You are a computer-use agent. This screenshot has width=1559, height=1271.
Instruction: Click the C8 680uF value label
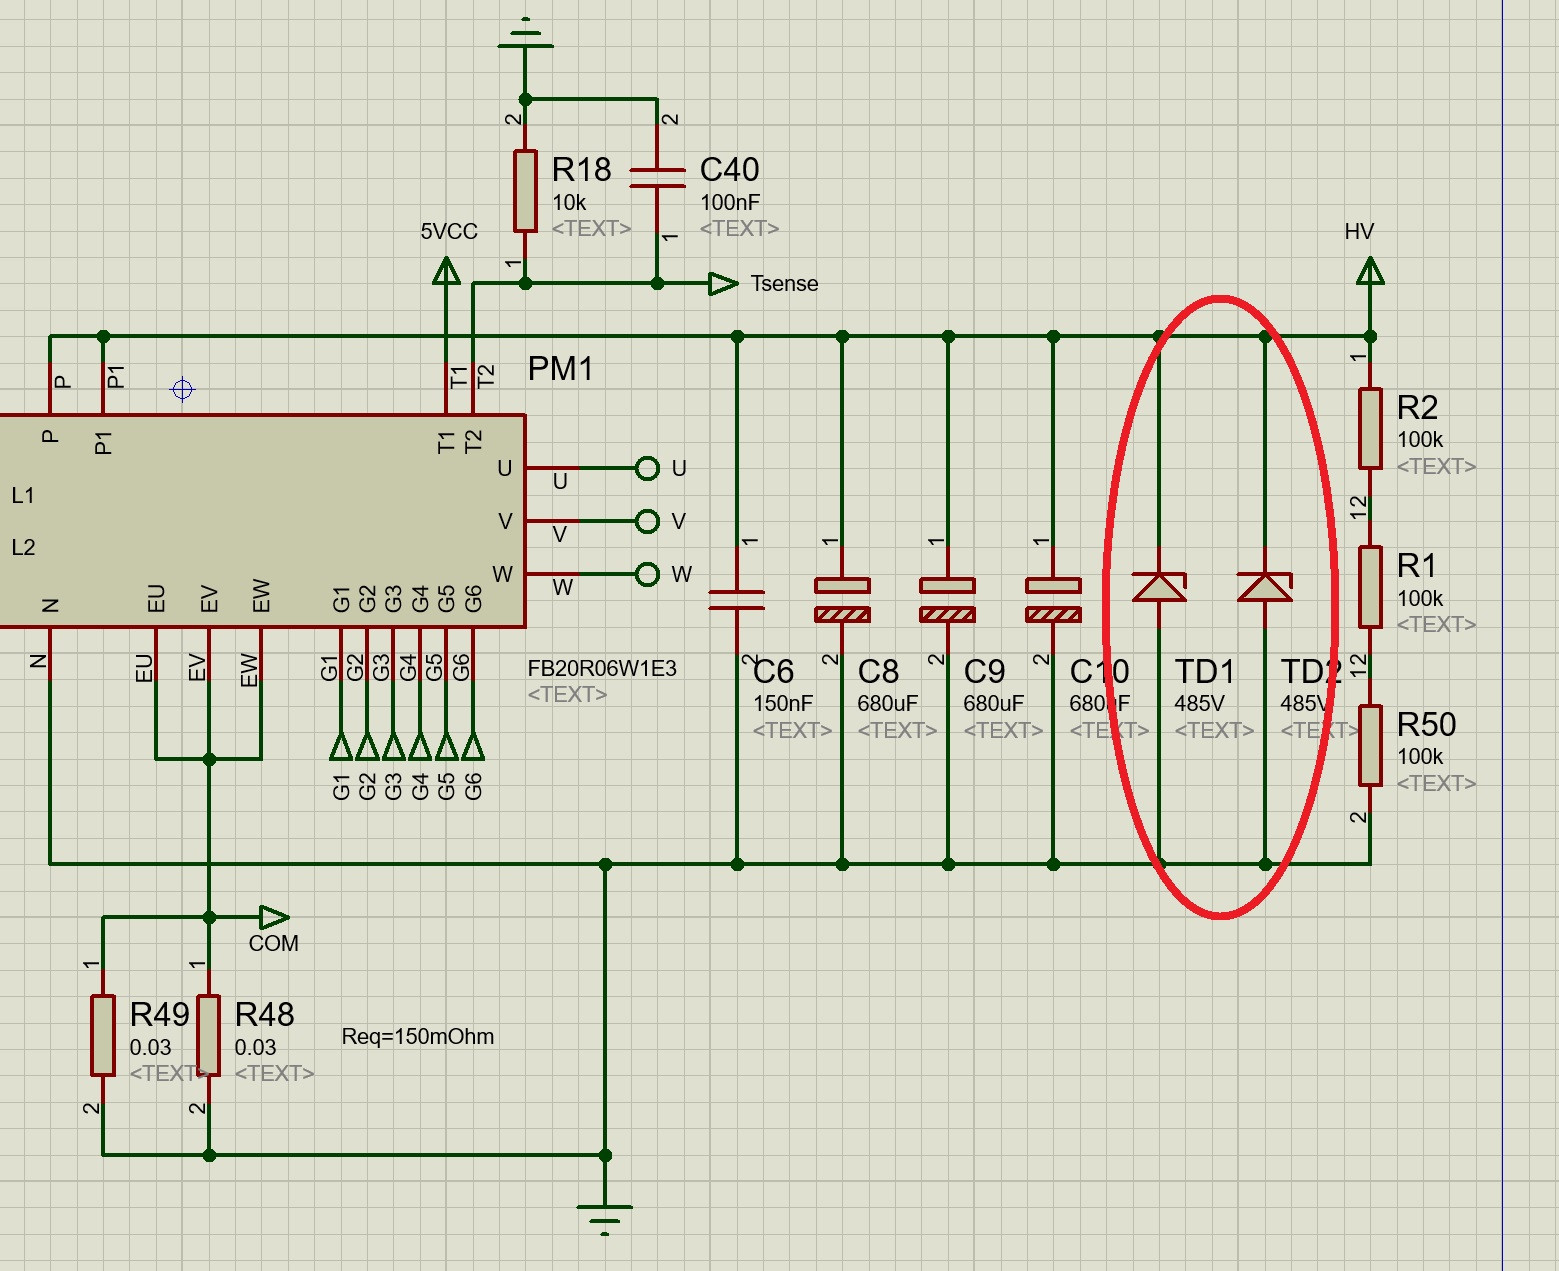[x=887, y=703]
